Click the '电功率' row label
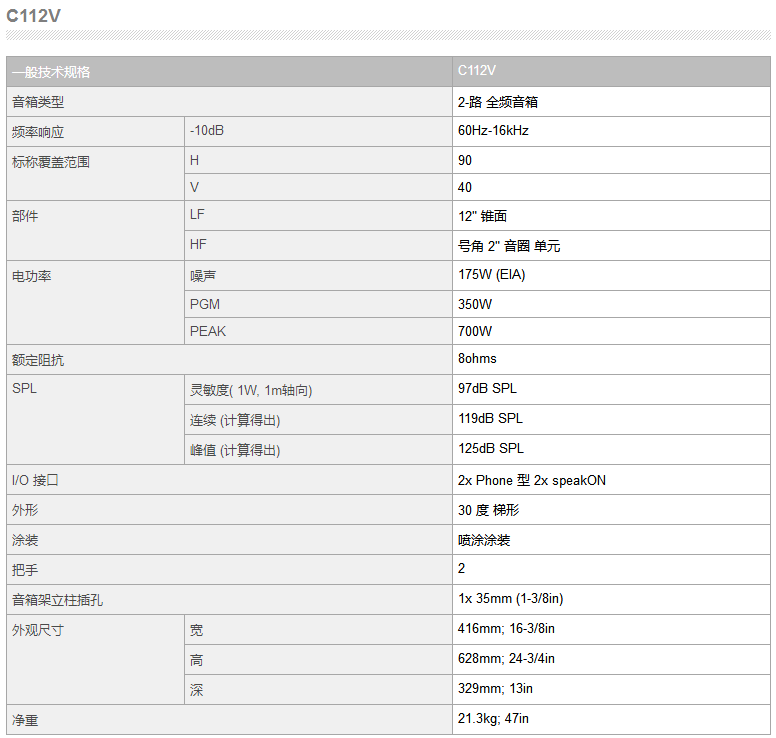Image resolution: width=776 pixels, height=738 pixels. (32, 276)
